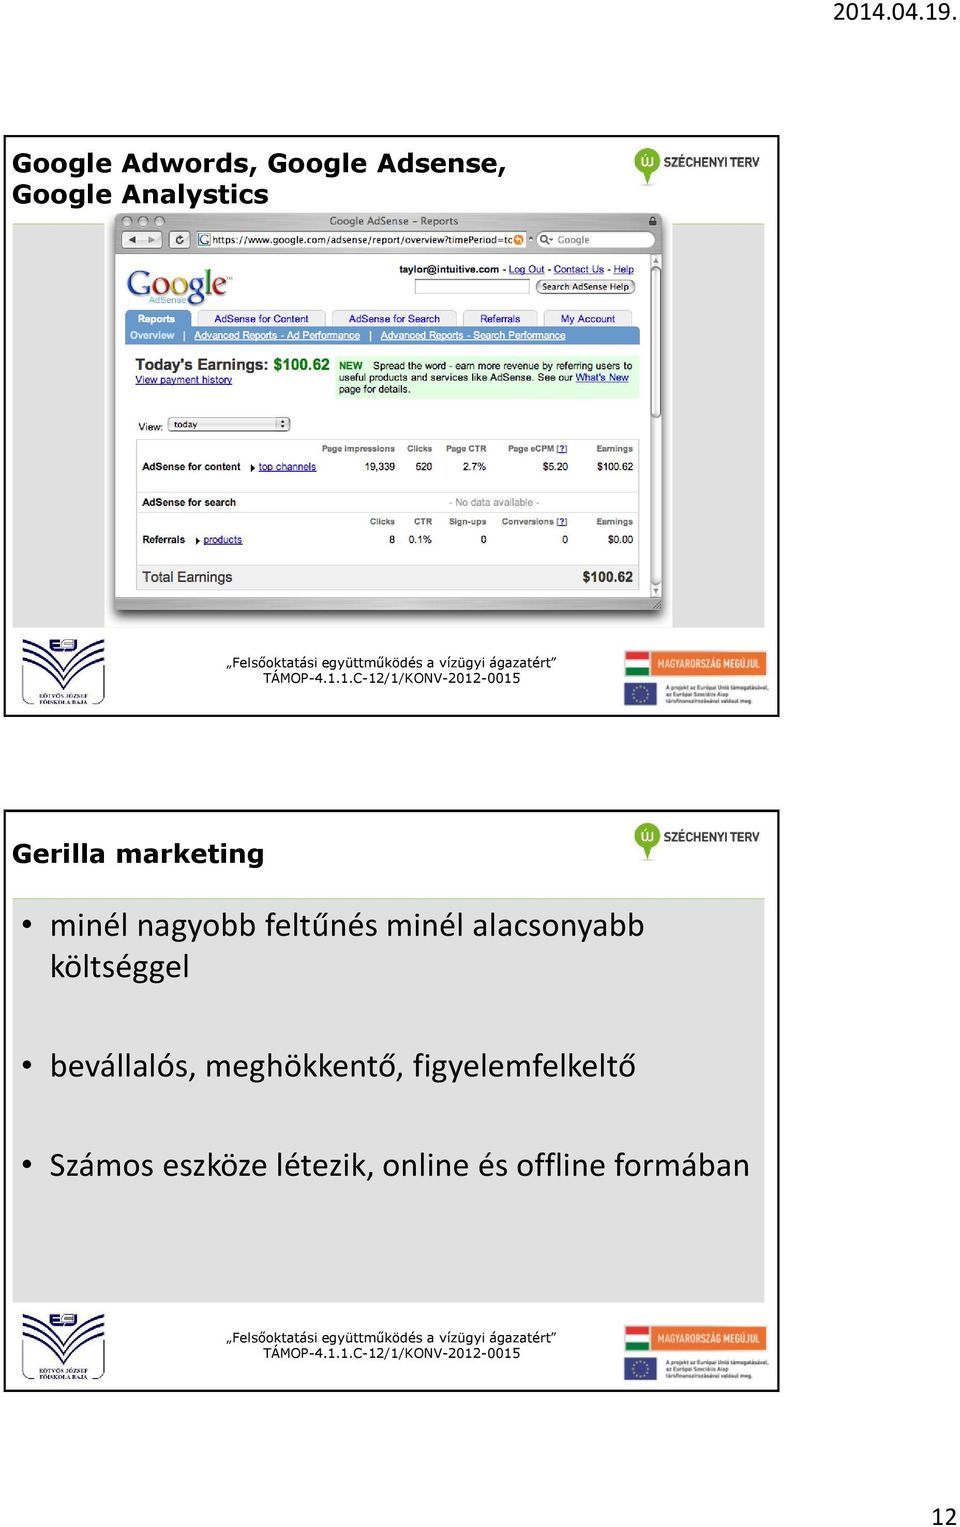Click the Log Out link

point(526,270)
